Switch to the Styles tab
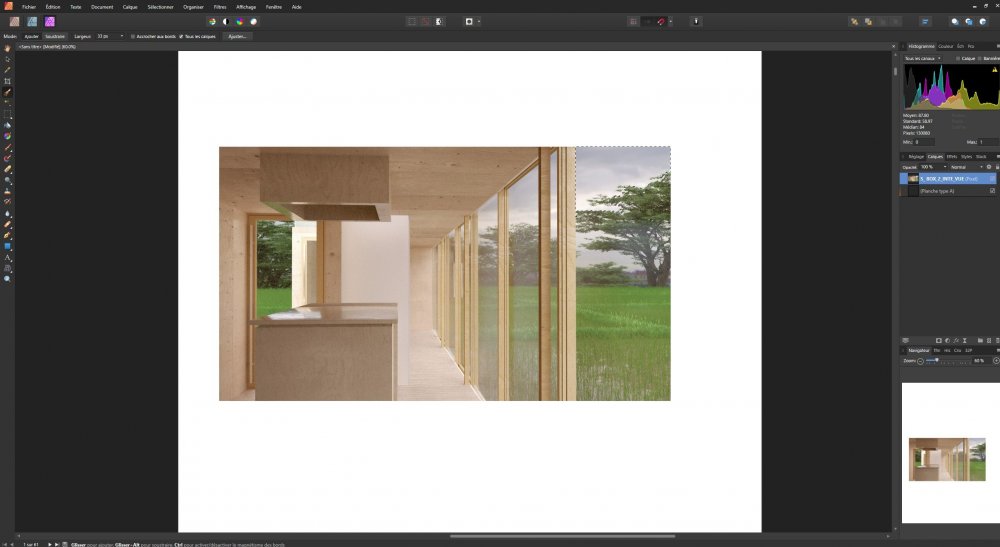The width and height of the screenshot is (1000, 547). coord(966,157)
